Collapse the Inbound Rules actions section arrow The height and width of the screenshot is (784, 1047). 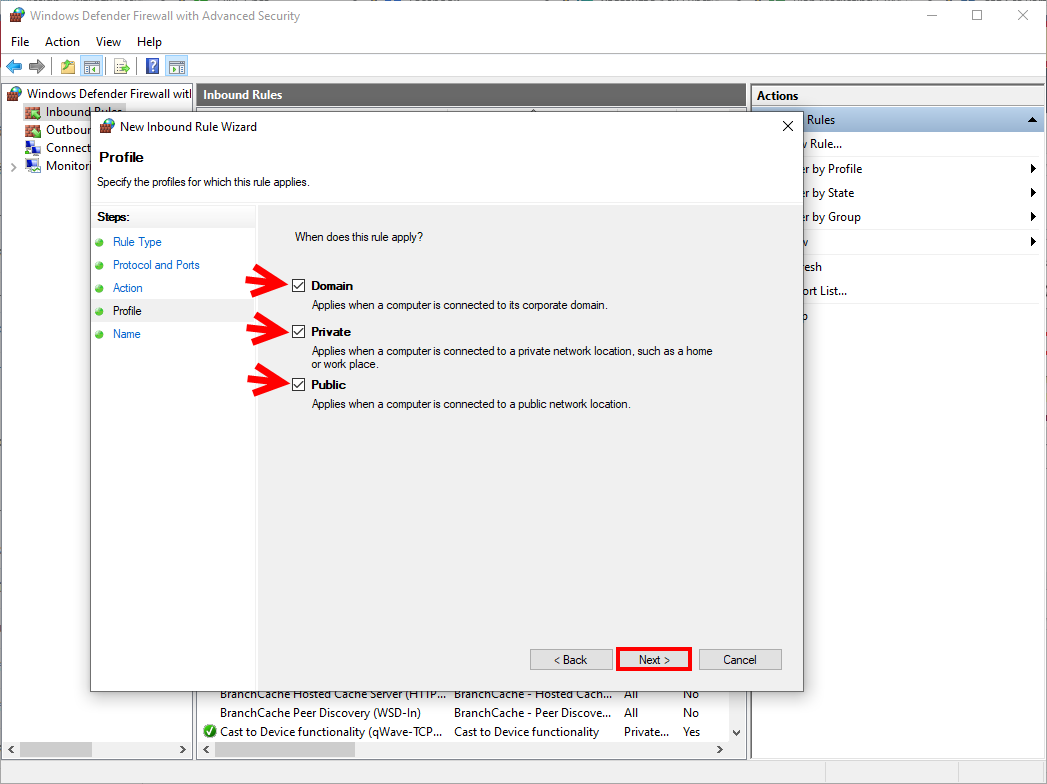click(x=1032, y=120)
